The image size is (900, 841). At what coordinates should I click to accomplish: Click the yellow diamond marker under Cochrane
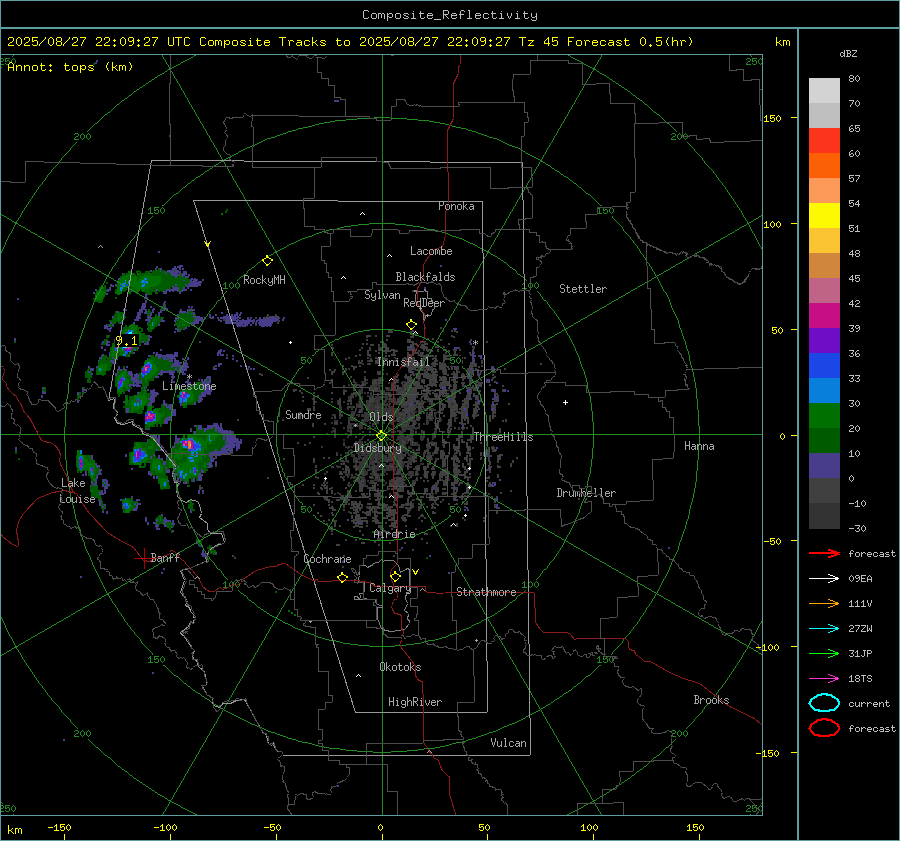click(343, 577)
